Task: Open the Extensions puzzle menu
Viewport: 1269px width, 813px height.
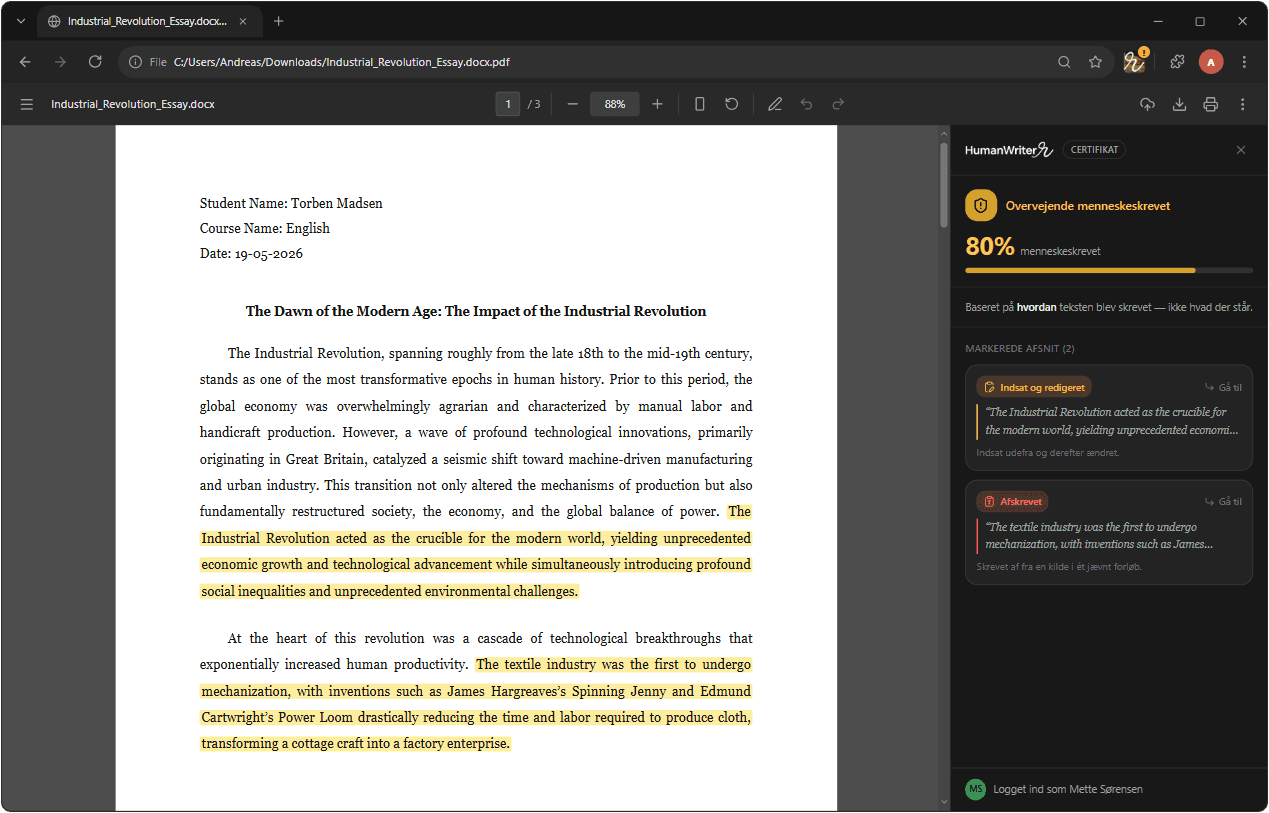Action: click(x=1177, y=62)
